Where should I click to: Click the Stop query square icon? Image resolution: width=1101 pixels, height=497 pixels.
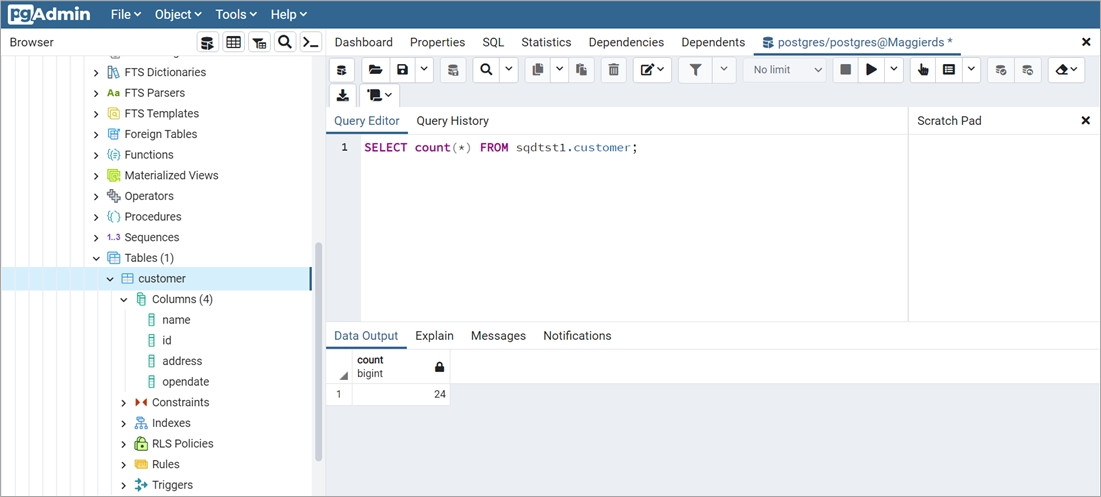(x=845, y=69)
